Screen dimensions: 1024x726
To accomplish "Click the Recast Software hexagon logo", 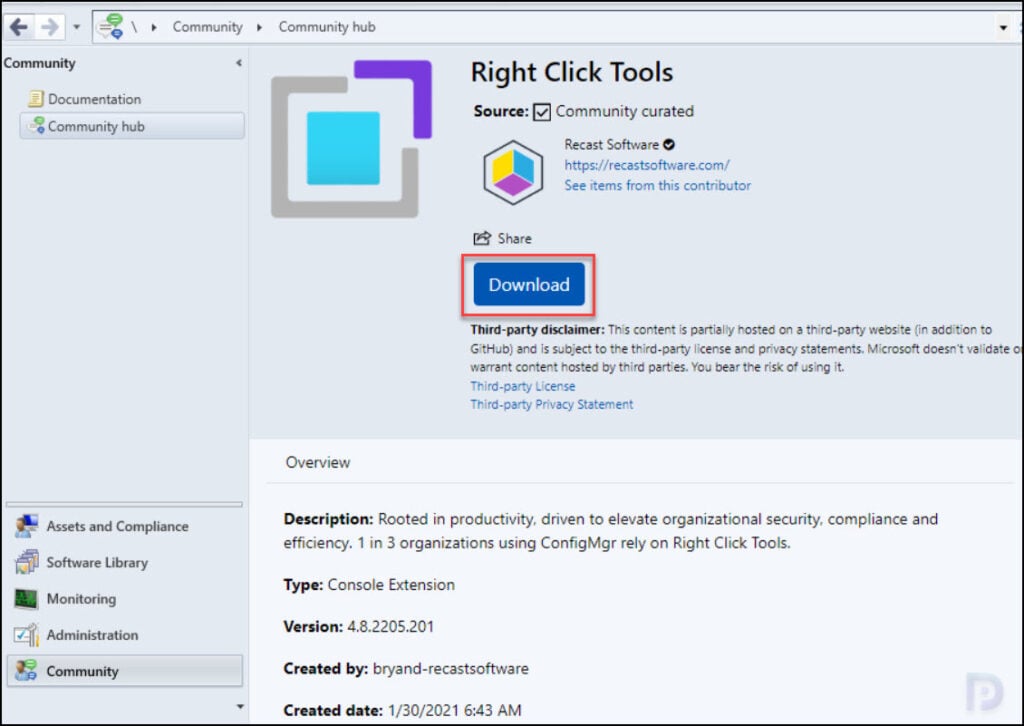I will pyautogui.click(x=513, y=172).
